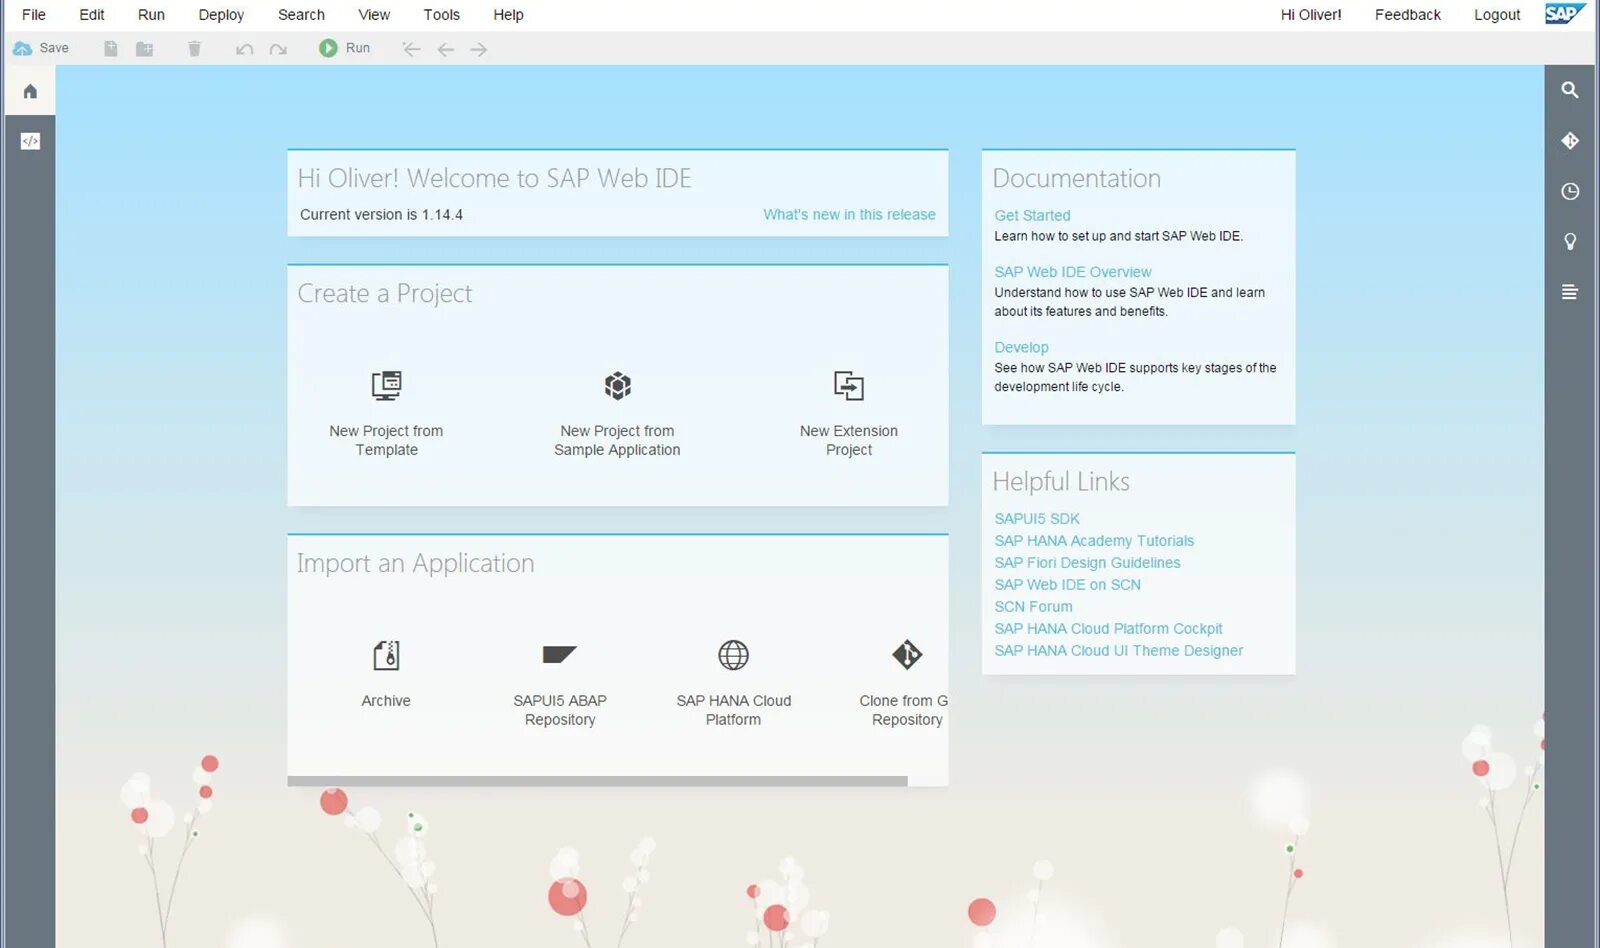The width and height of the screenshot is (1600, 948).
Task: Click Logout in the header
Action: point(1497,15)
